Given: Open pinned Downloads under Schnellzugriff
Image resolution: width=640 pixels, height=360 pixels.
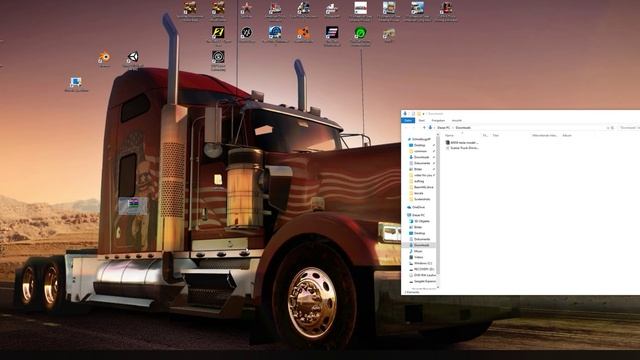Looking at the screenshot, I should point(422,157).
